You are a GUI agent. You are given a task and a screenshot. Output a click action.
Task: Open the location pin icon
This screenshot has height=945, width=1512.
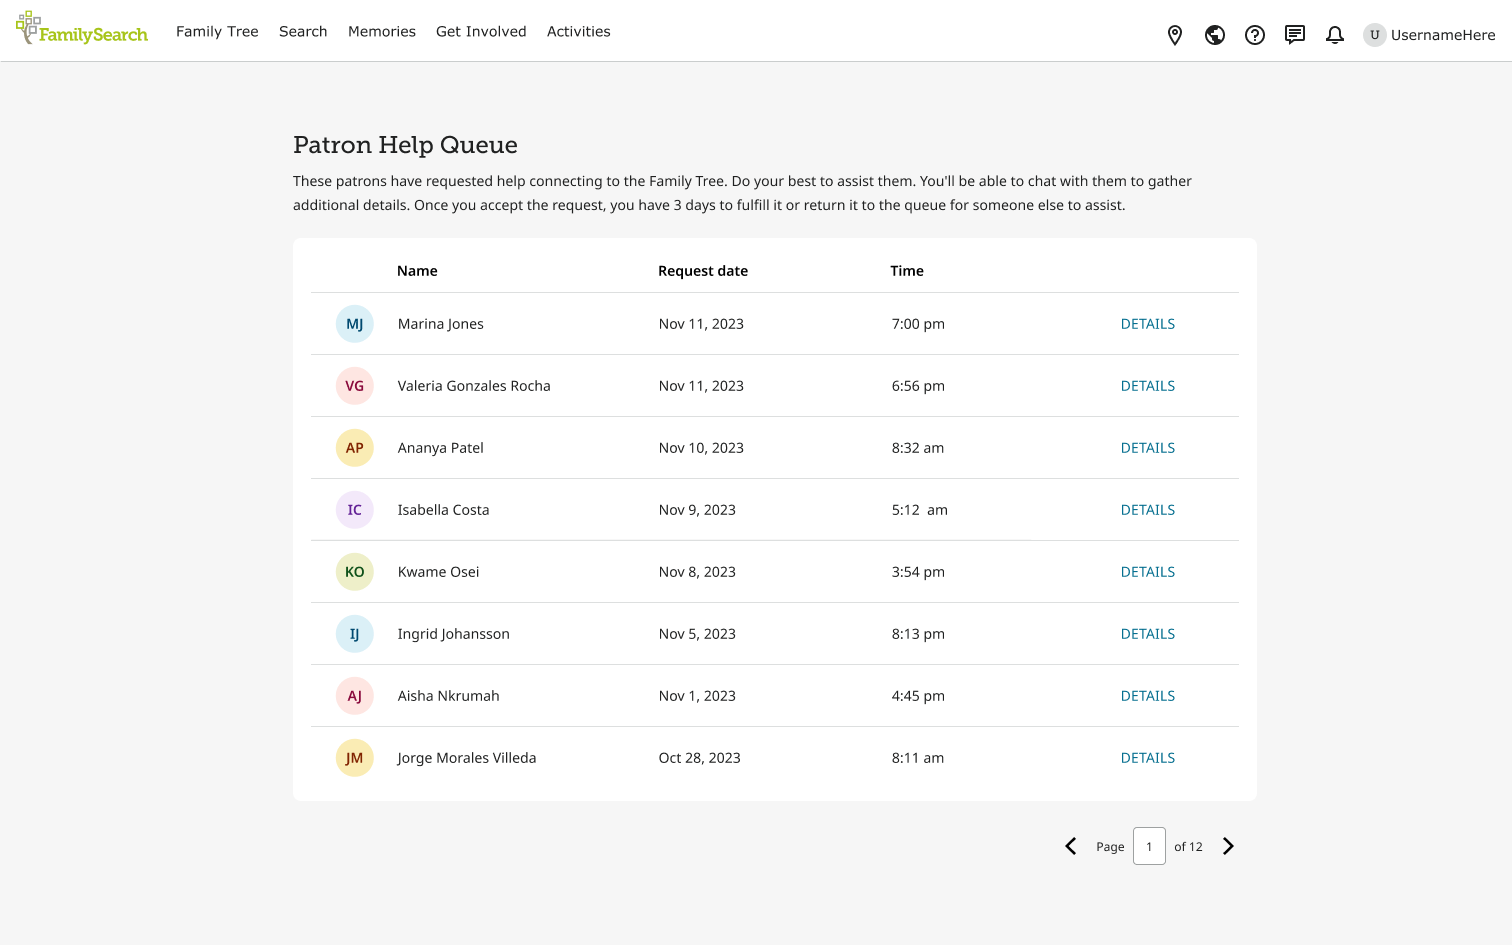pos(1175,35)
